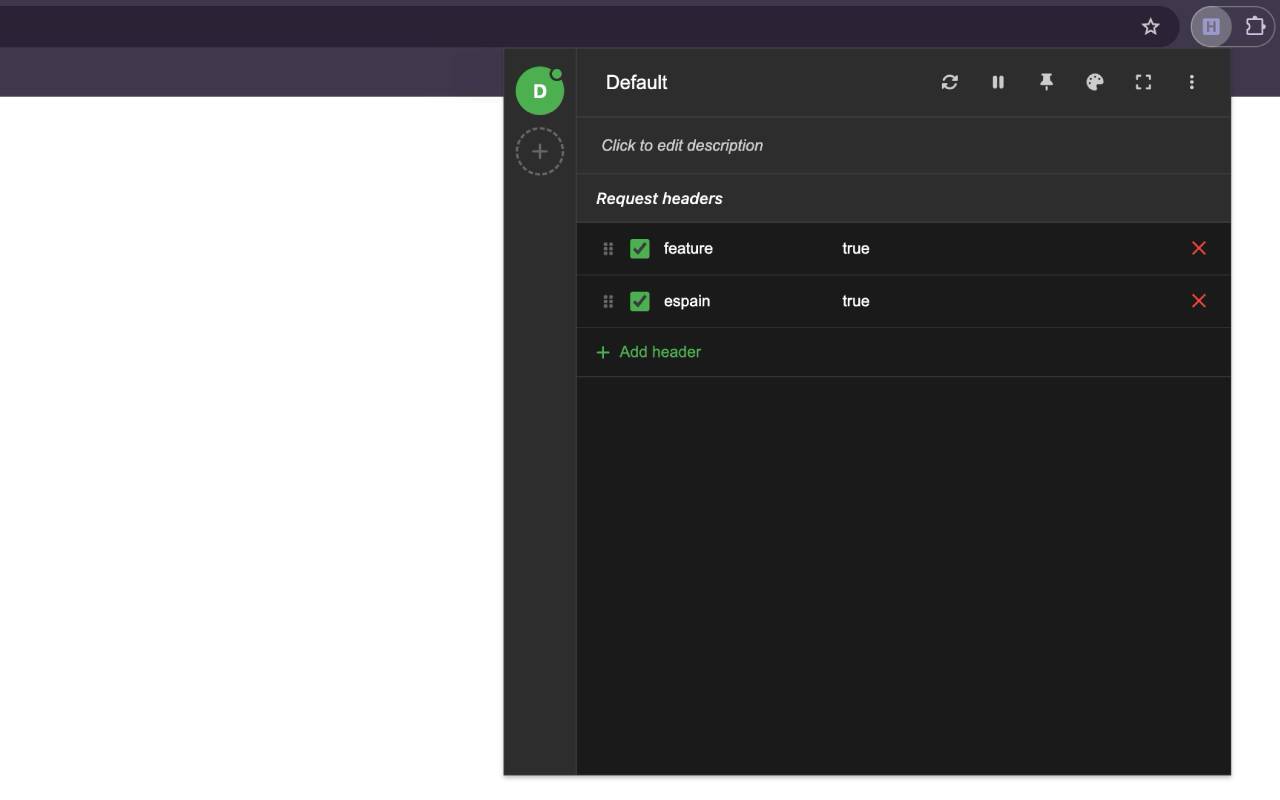Click the Request headers section title
Image resolution: width=1280 pixels, height=800 pixels.
tap(659, 198)
